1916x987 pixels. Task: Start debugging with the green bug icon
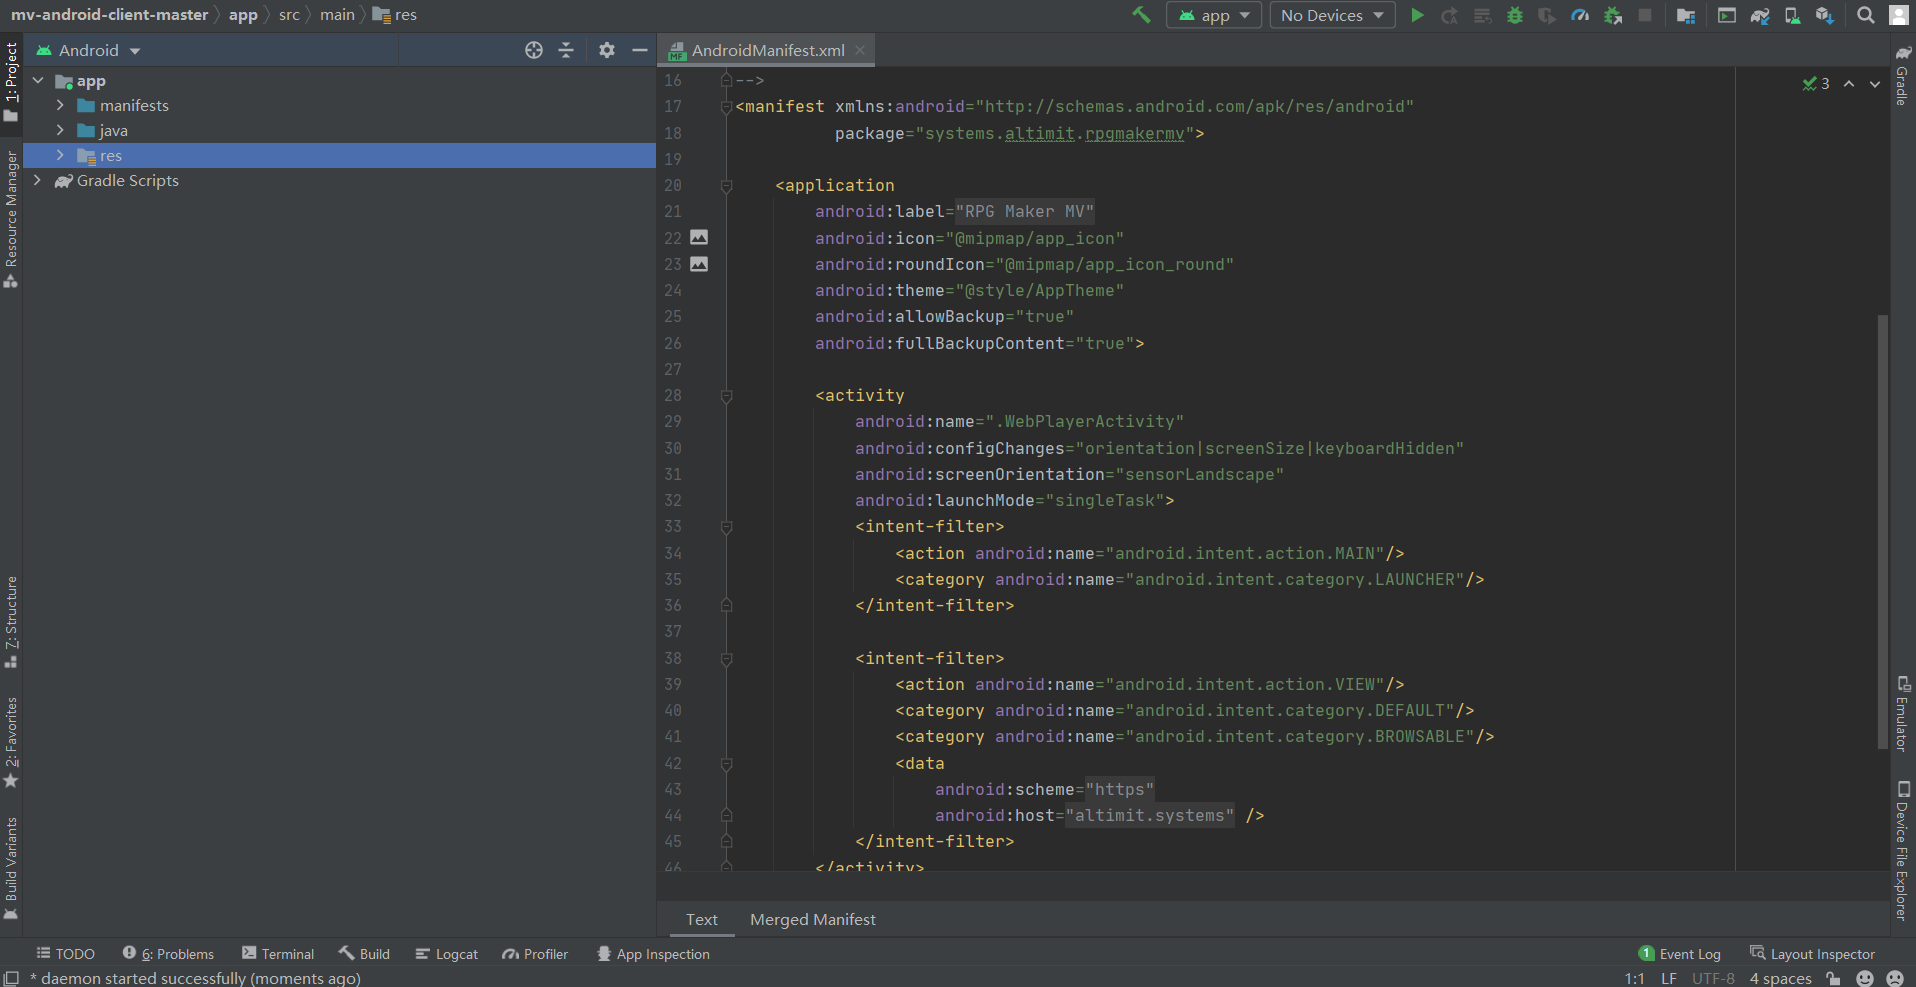(1515, 15)
